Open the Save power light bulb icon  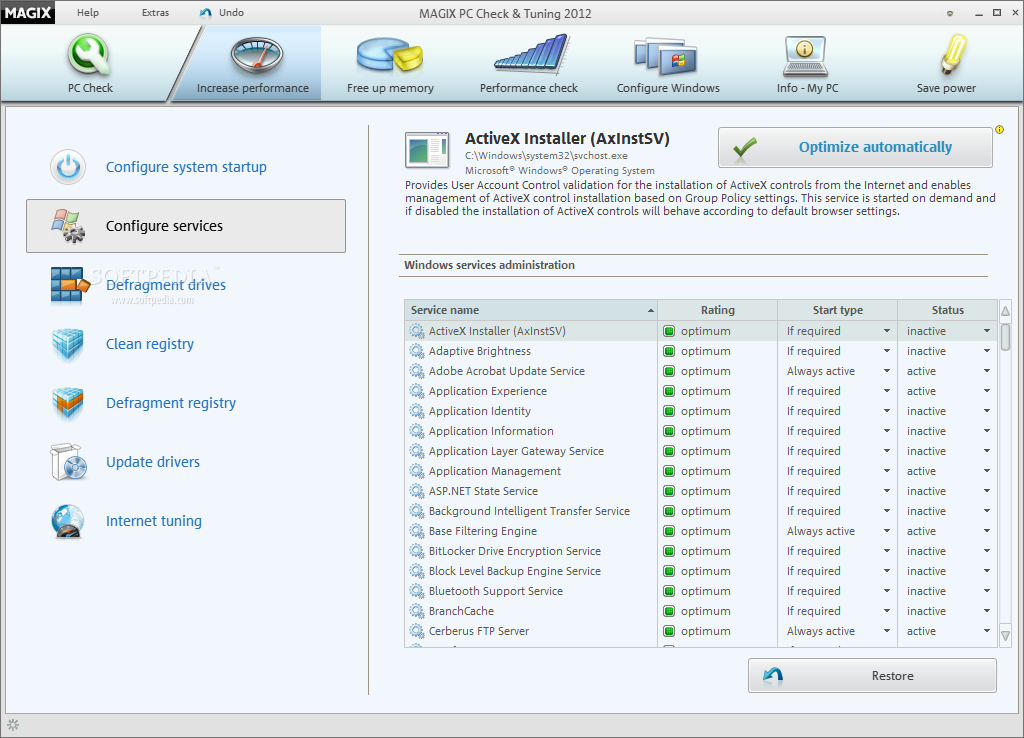(x=953, y=54)
